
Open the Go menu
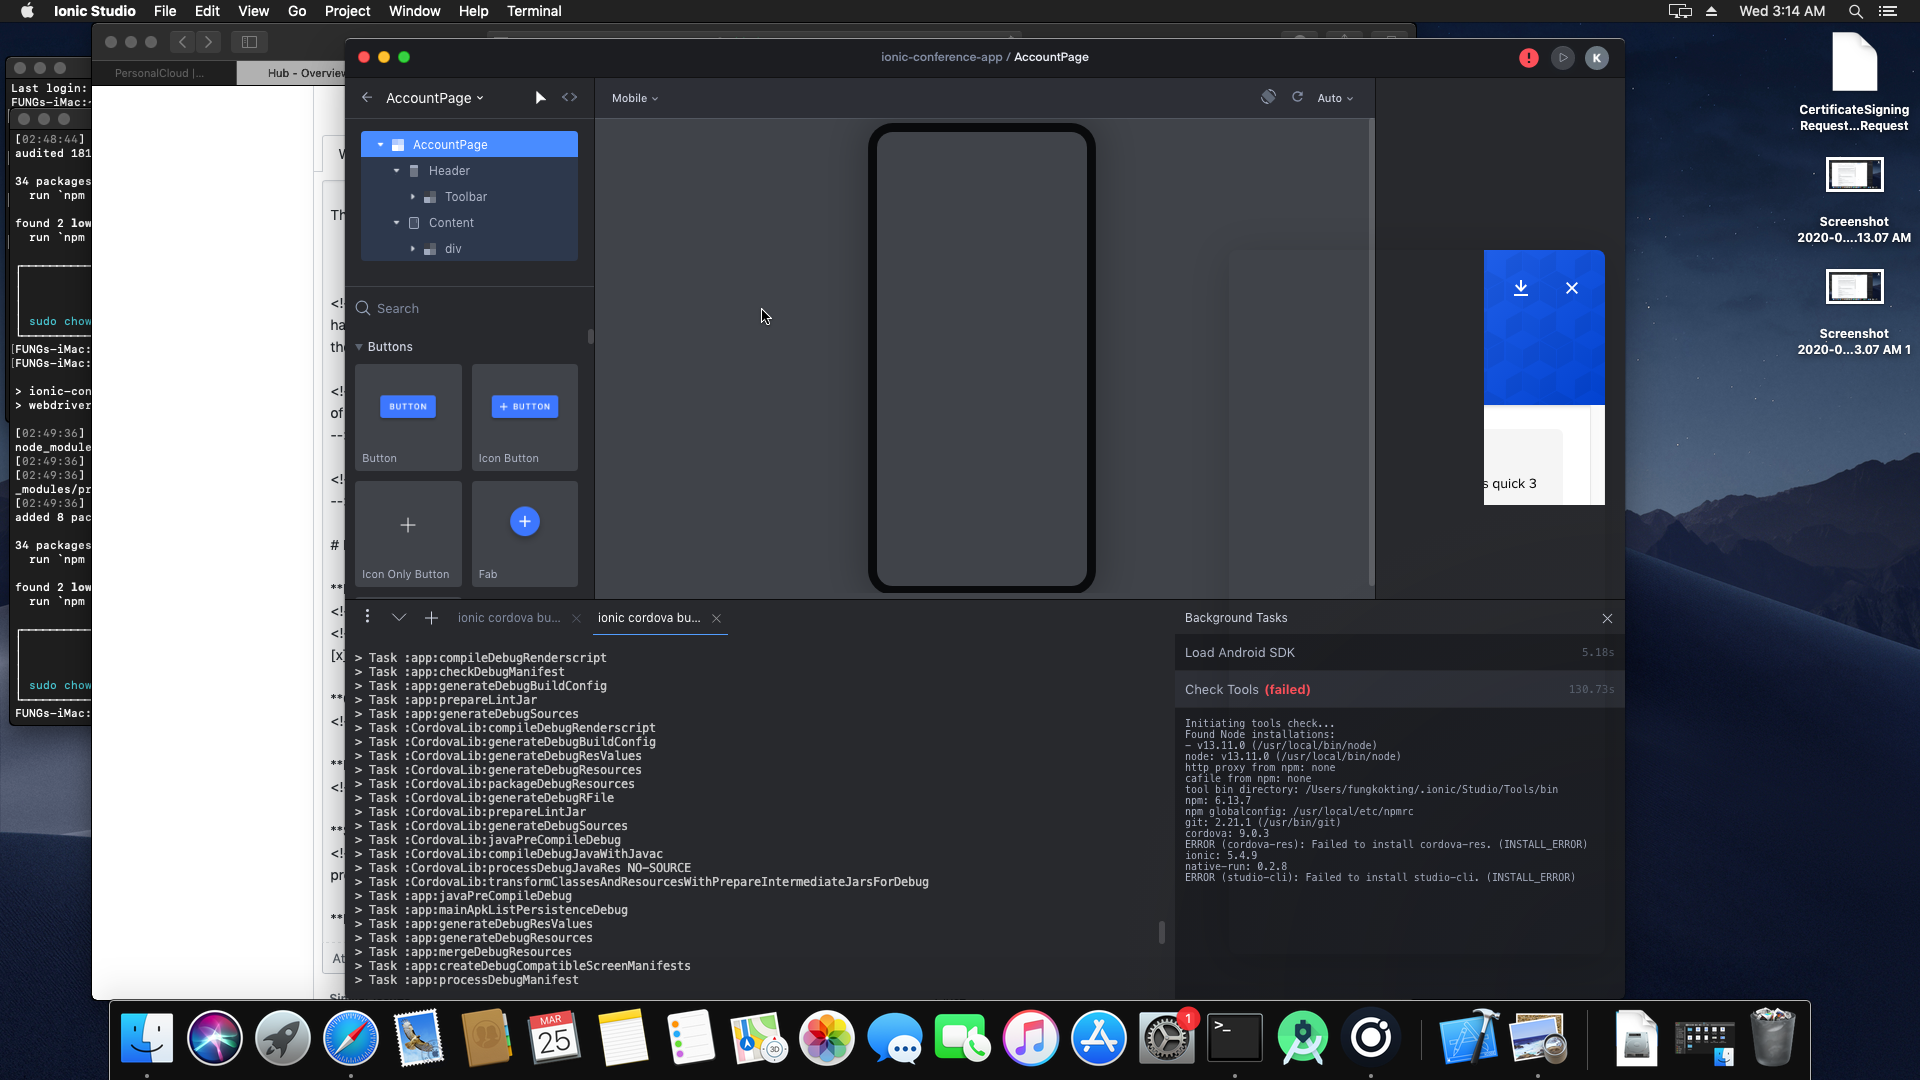[297, 11]
